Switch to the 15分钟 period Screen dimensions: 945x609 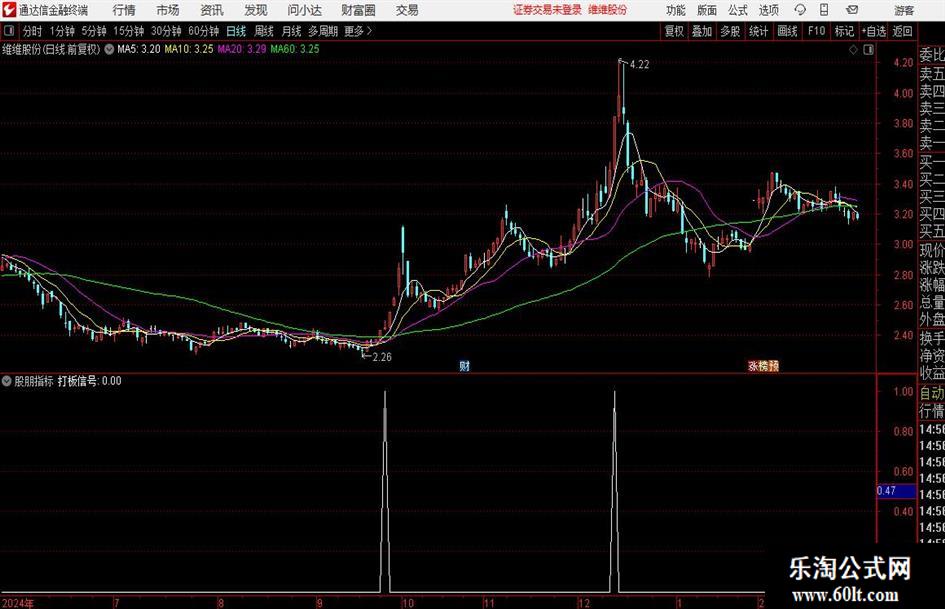[129, 31]
